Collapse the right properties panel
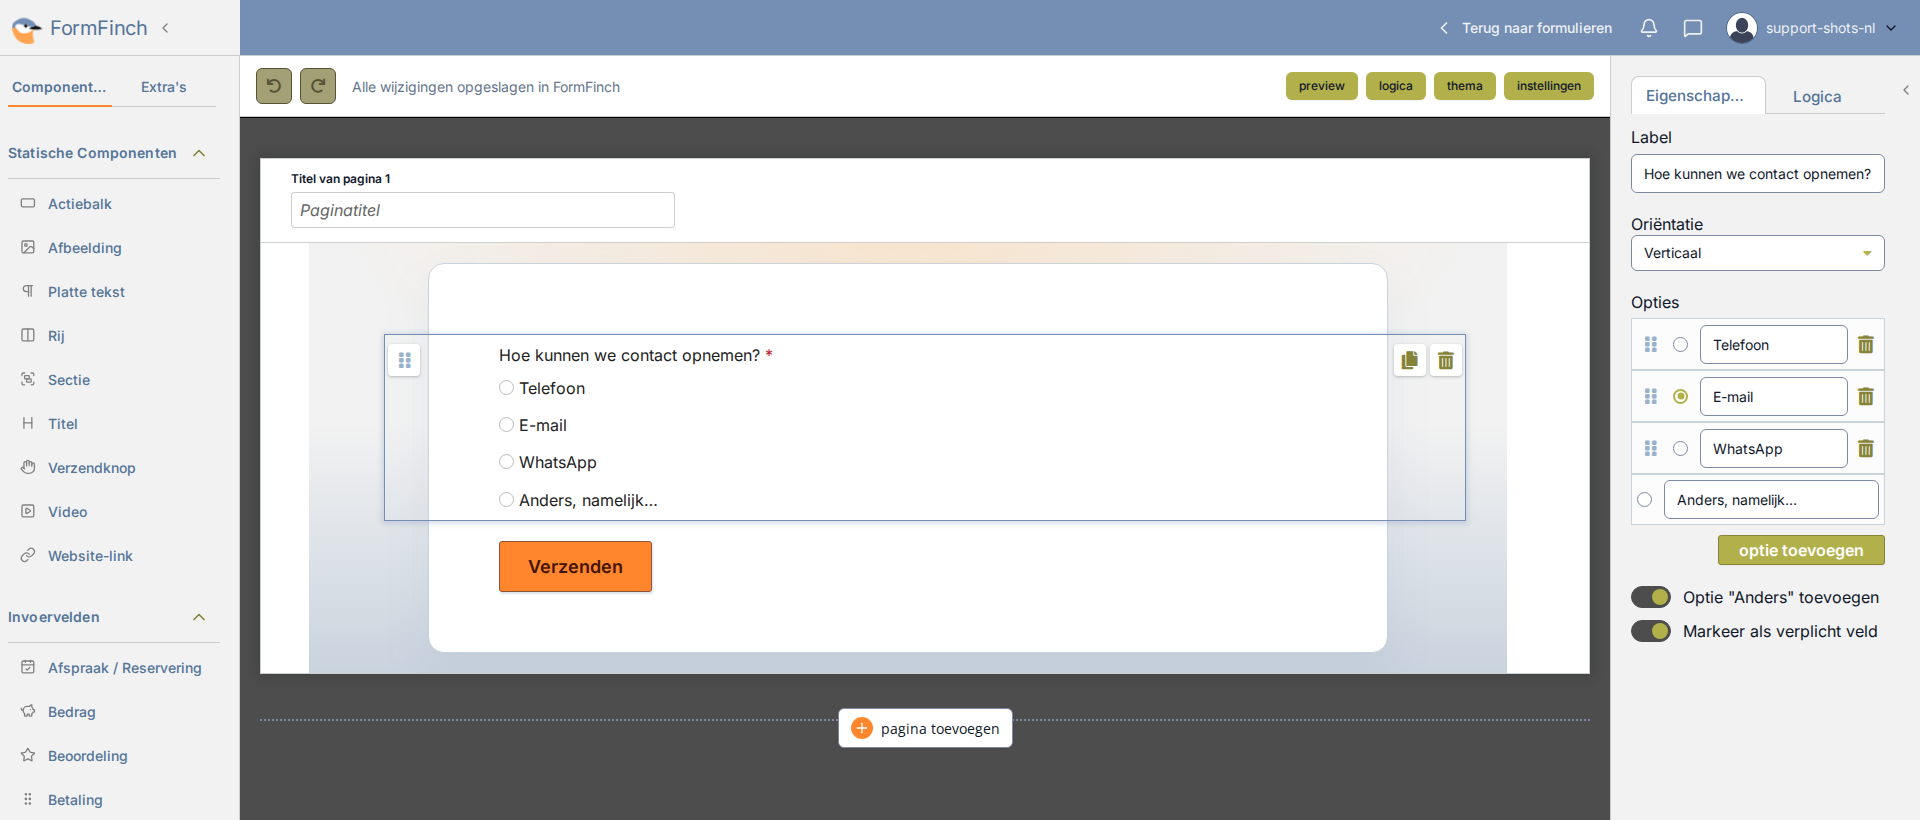The height and width of the screenshot is (820, 1920). (1906, 90)
